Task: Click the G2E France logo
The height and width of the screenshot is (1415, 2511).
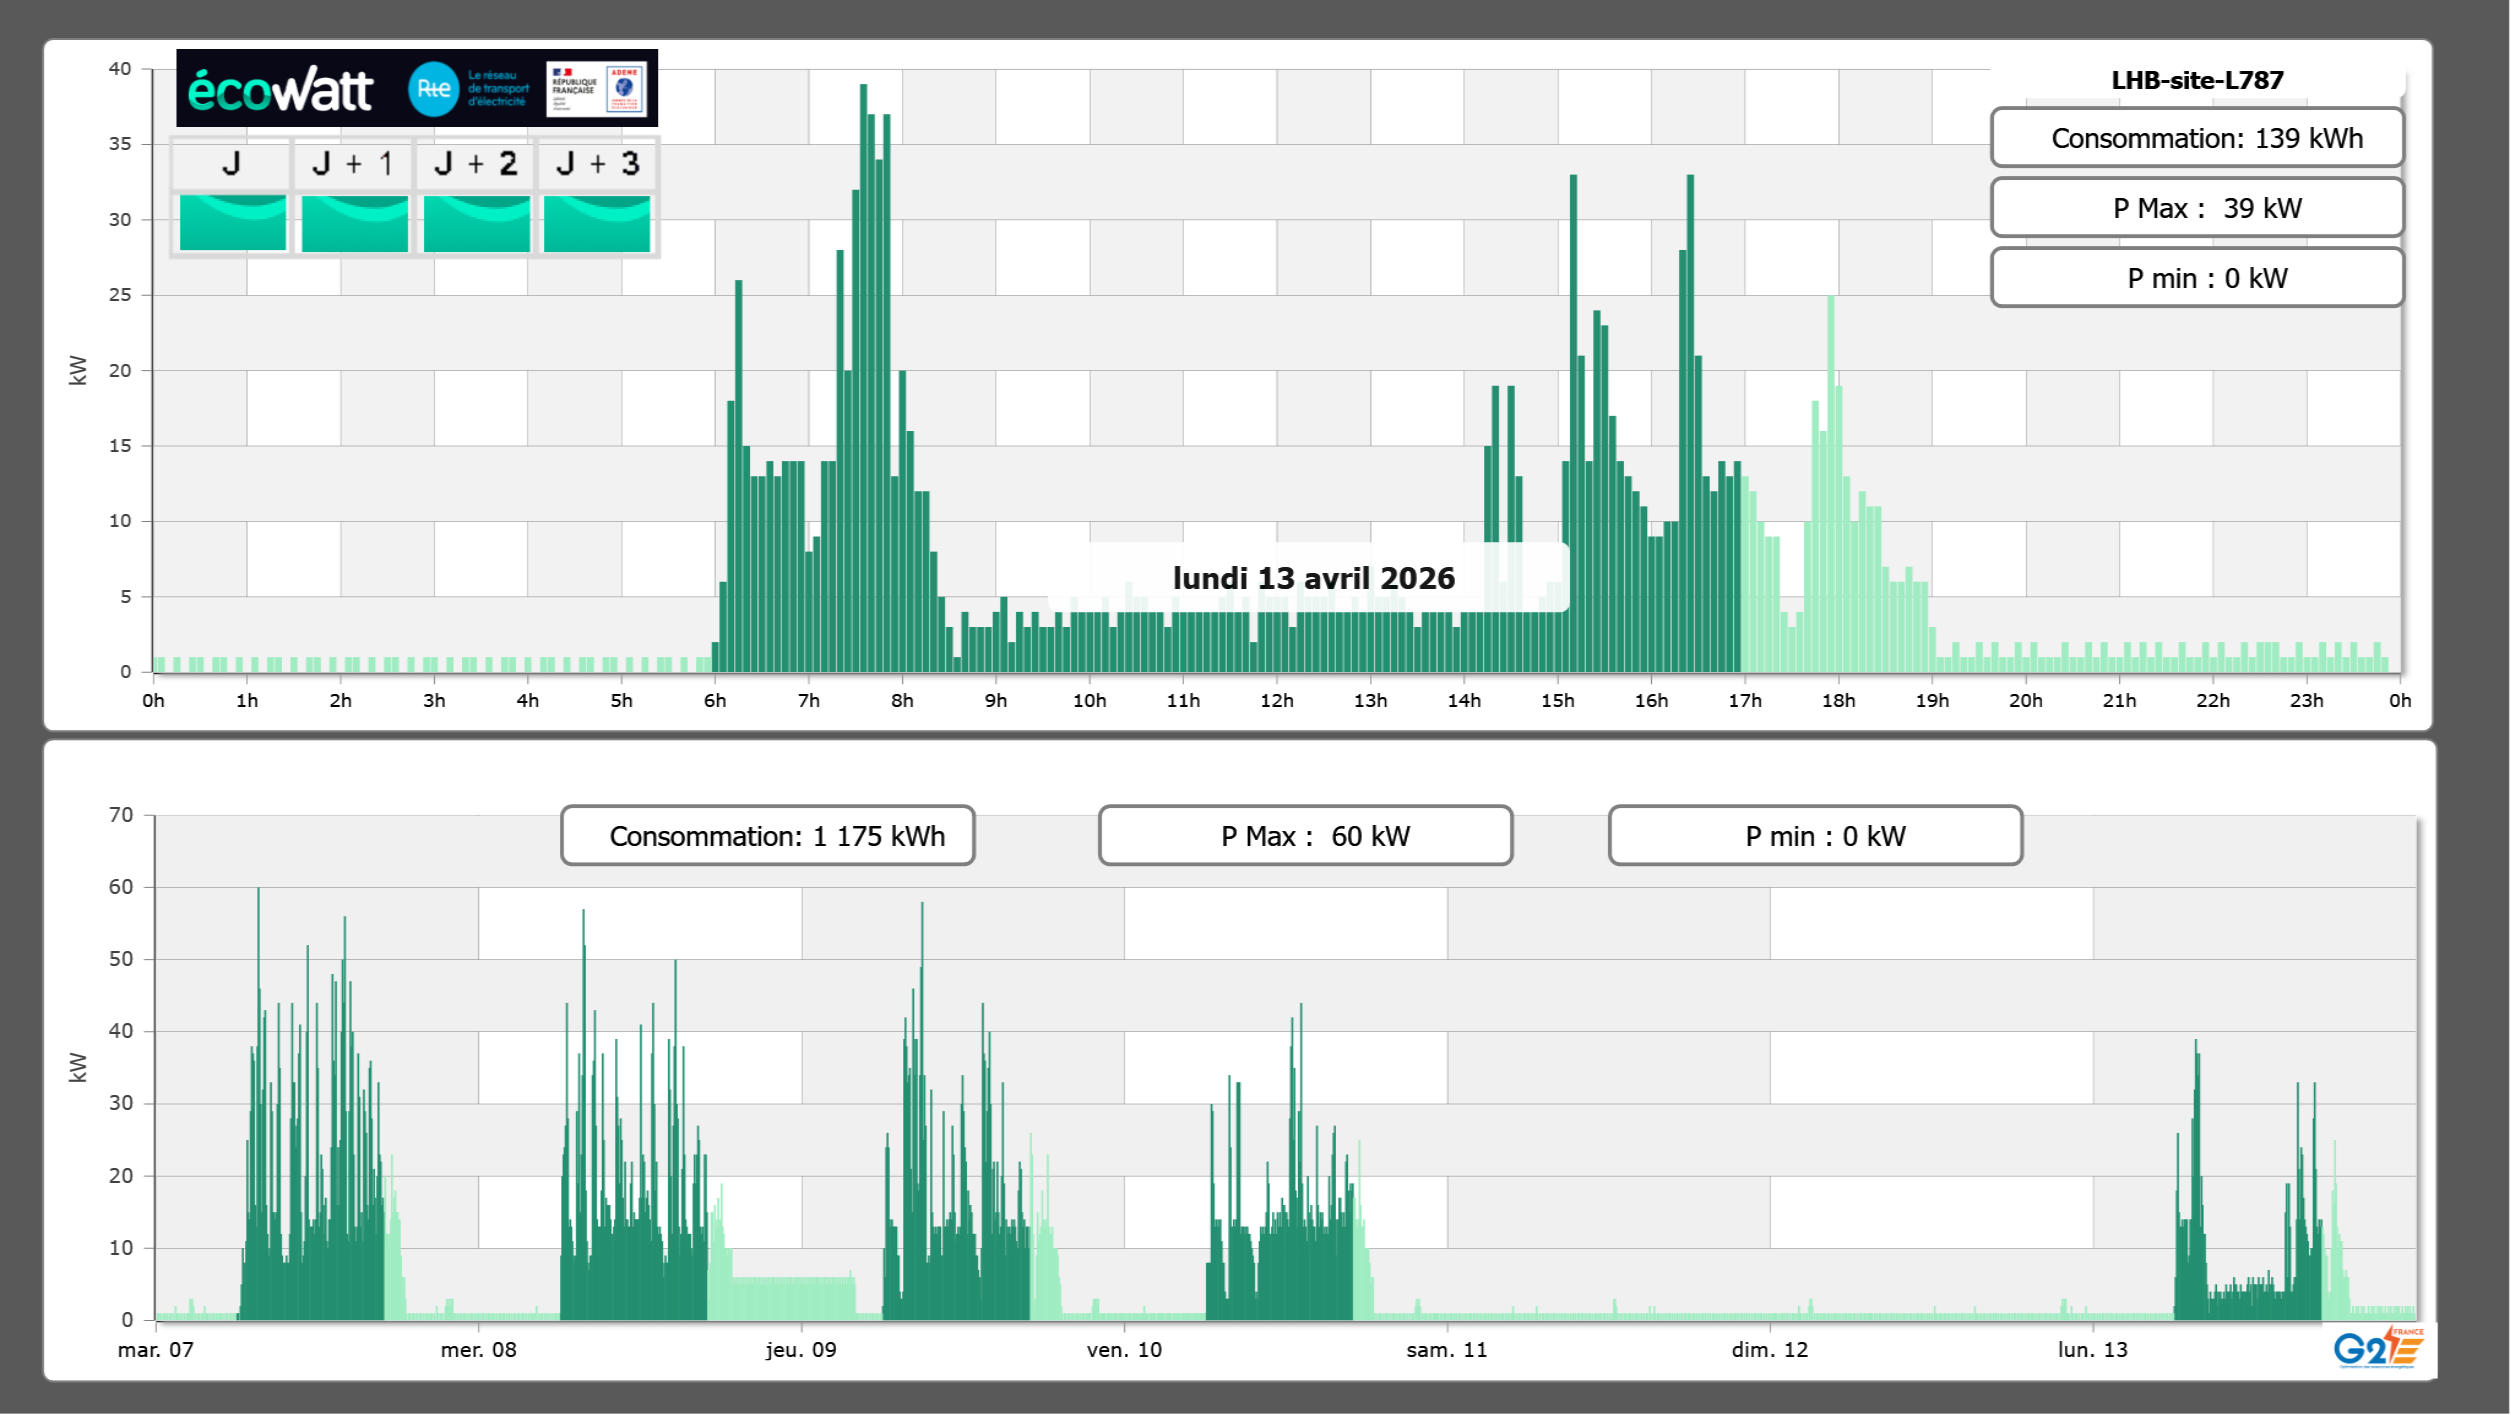Action: 2377,1347
